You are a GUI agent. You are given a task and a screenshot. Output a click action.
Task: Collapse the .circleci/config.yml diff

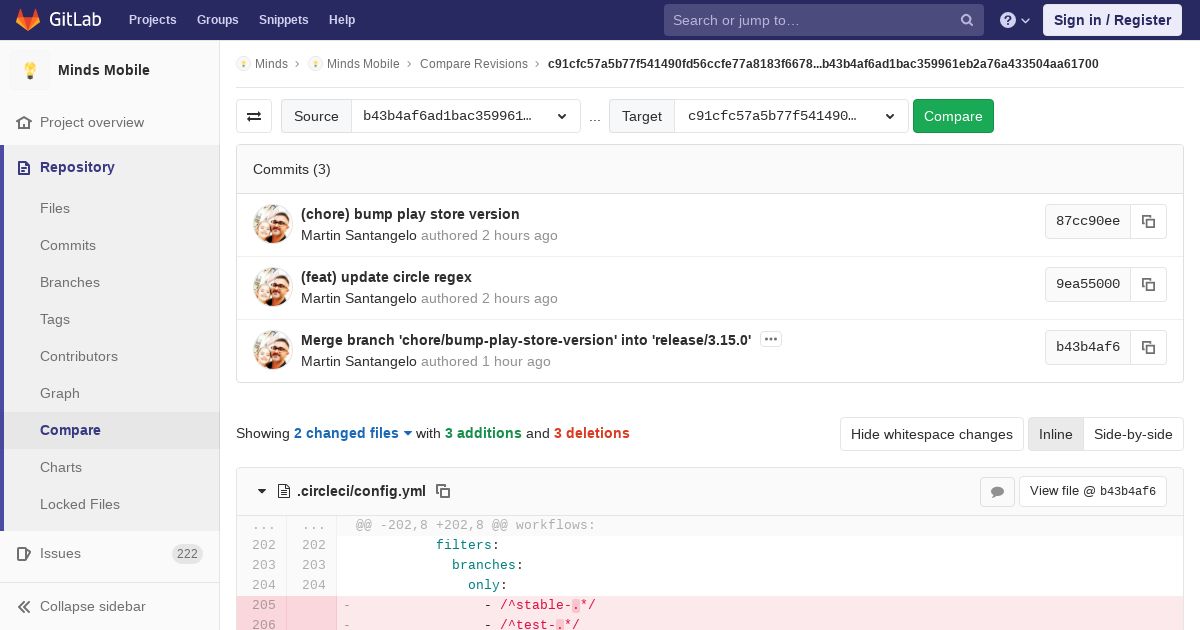coord(262,491)
